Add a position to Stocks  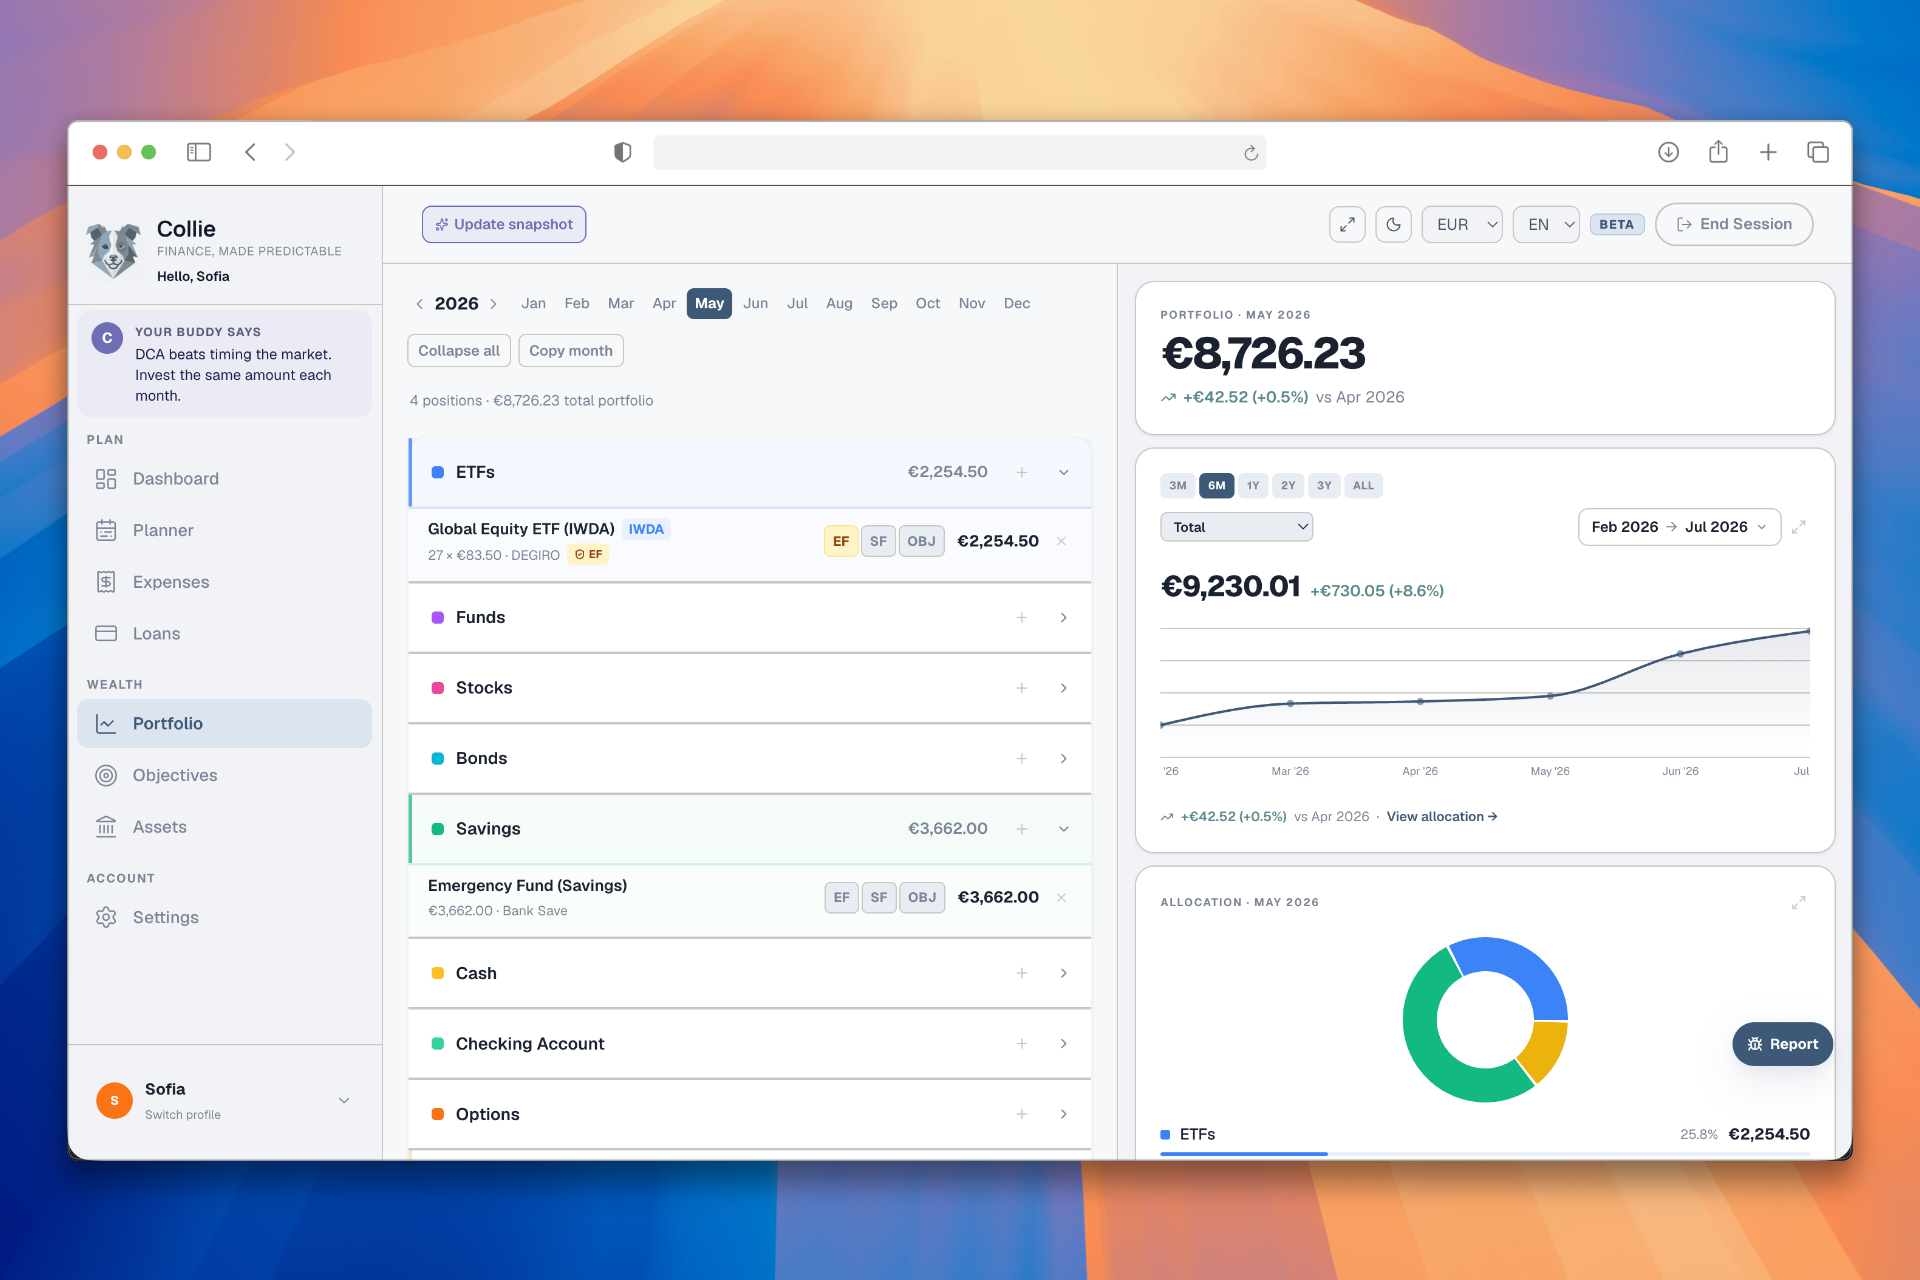tap(1022, 688)
